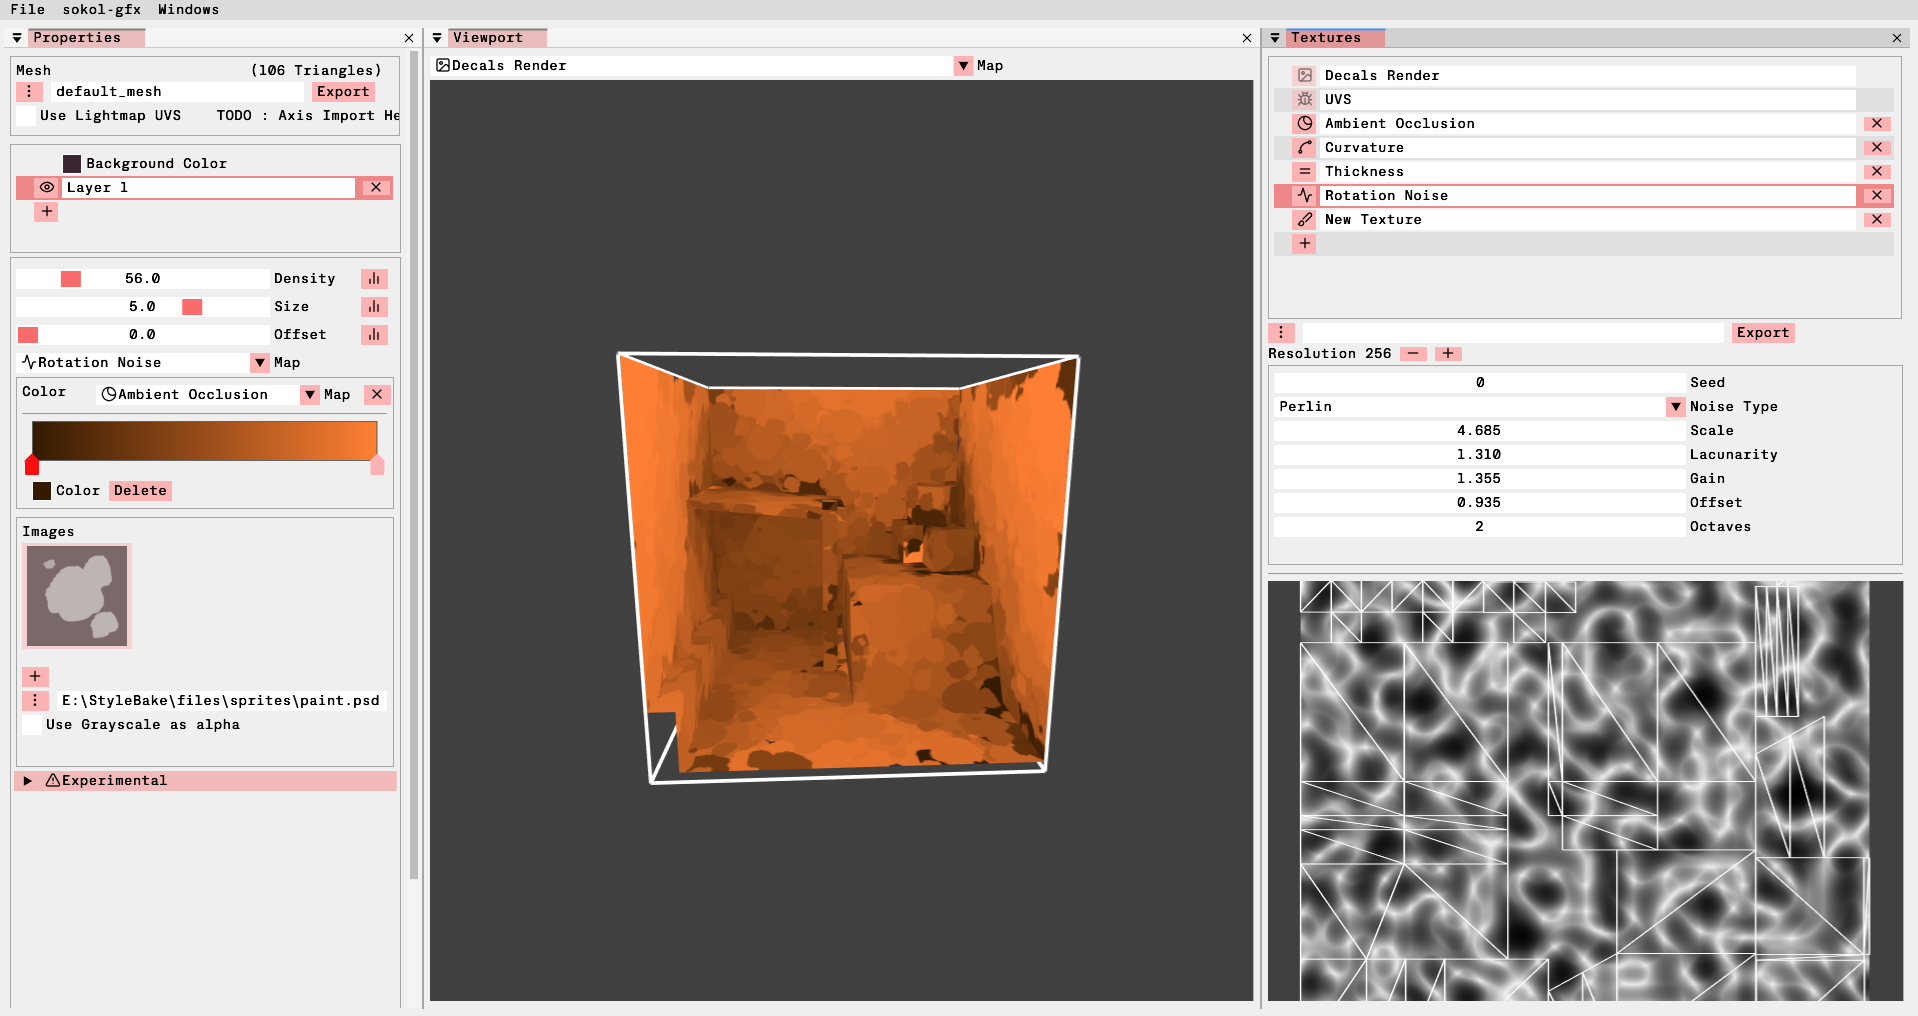The width and height of the screenshot is (1918, 1016).
Task: Enable Use Grayscale as alpha checkbox
Action: [33, 724]
